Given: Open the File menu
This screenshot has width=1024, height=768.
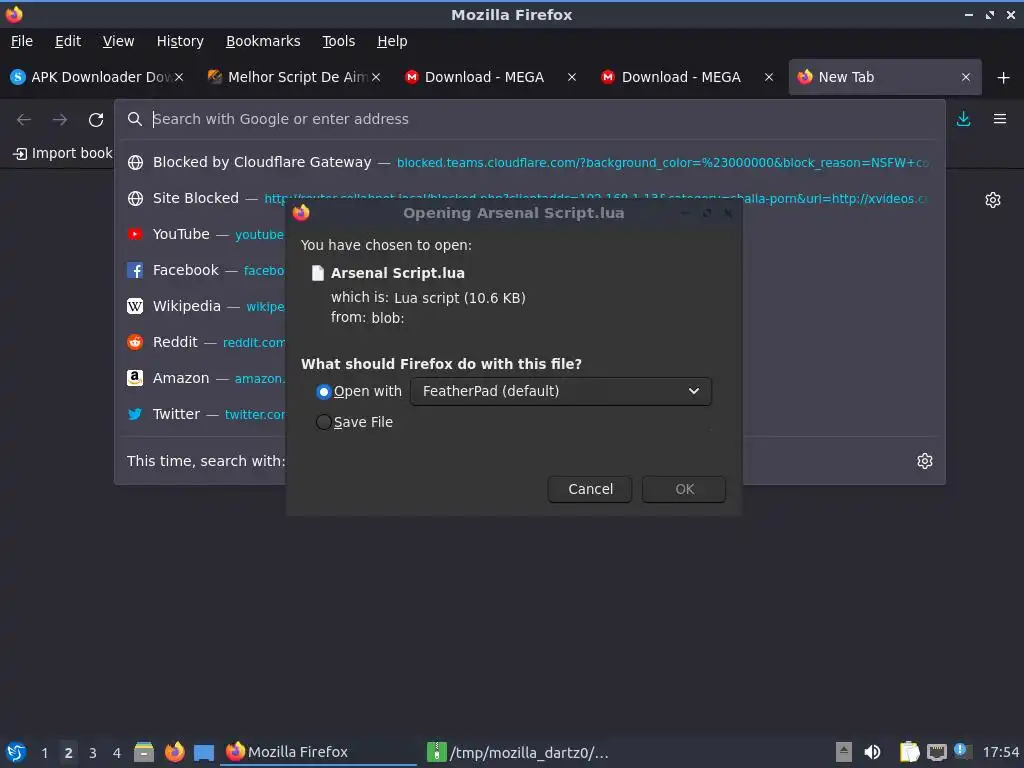Looking at the screenshot, I should [x=22, y=41].
